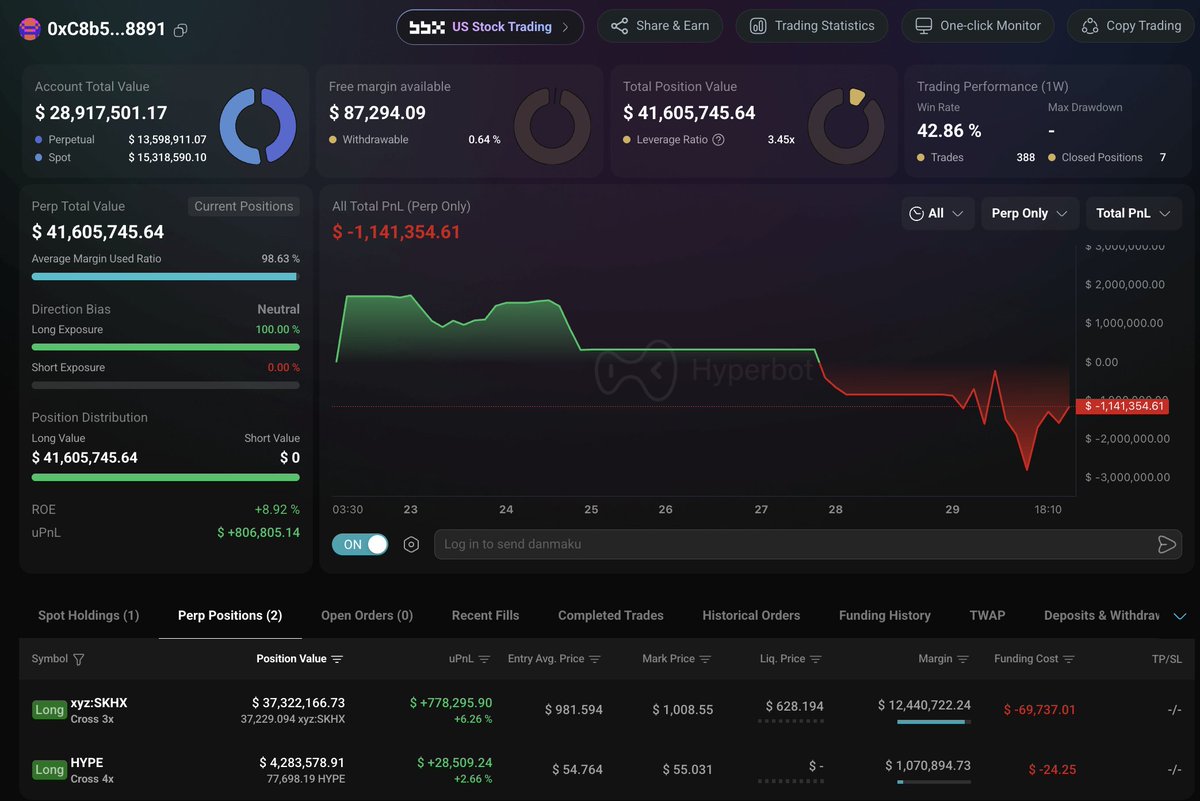The height and width of the screenshot is (801, 1200).
Task: Toggle the Current Positions button
Action: pyautogui.click(x=244, y=206)
